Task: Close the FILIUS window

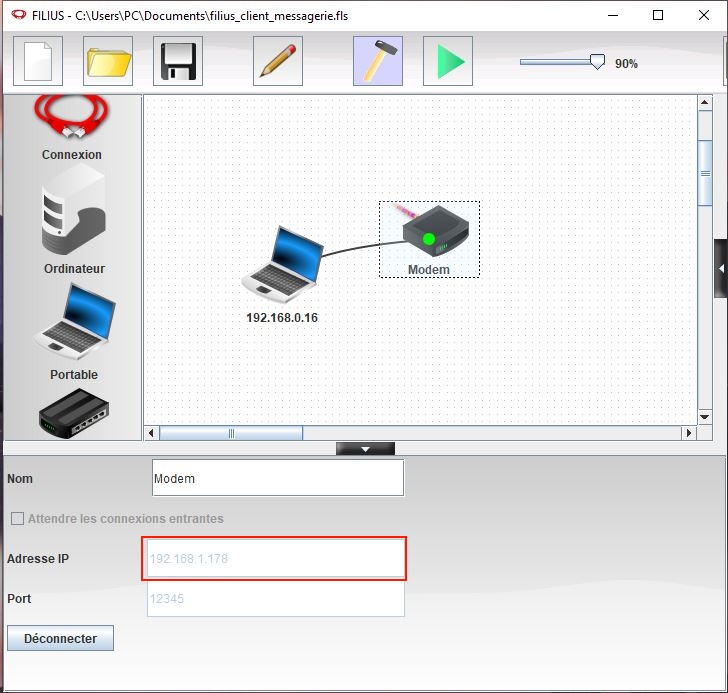Action: [704, 15]
